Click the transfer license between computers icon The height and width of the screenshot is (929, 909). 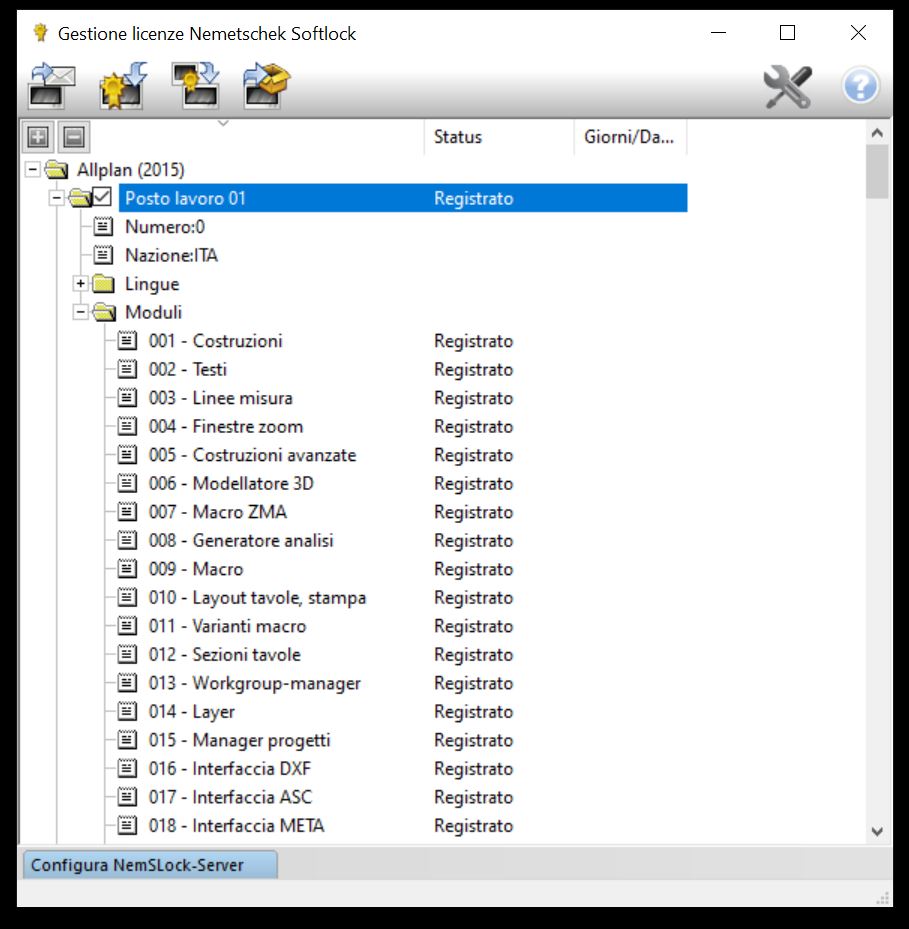point(195,86)
